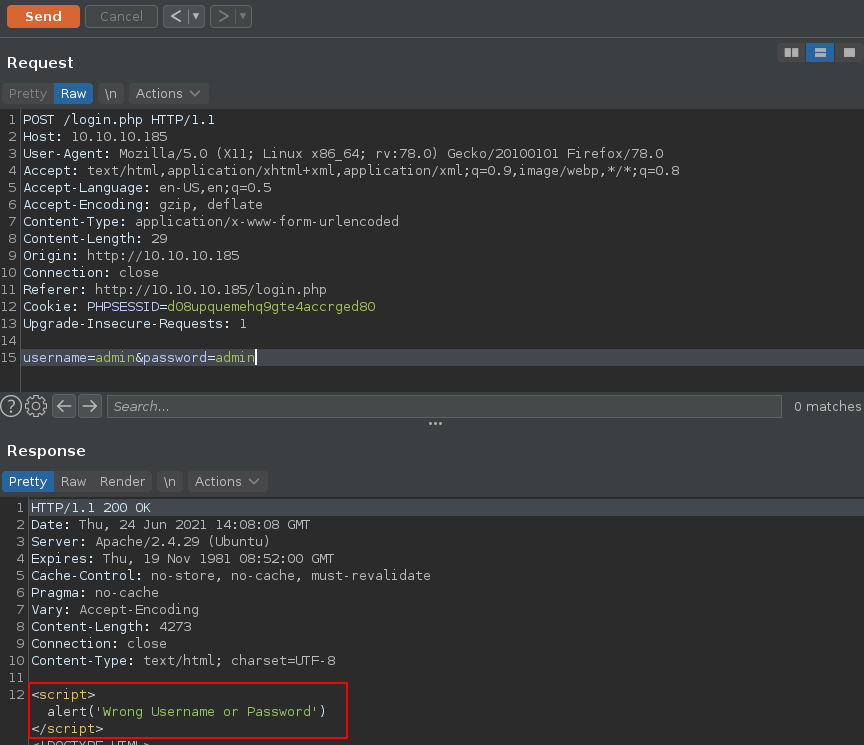
Task: Select side-by-side split layout icon
Action: click(x=792, y=53)
